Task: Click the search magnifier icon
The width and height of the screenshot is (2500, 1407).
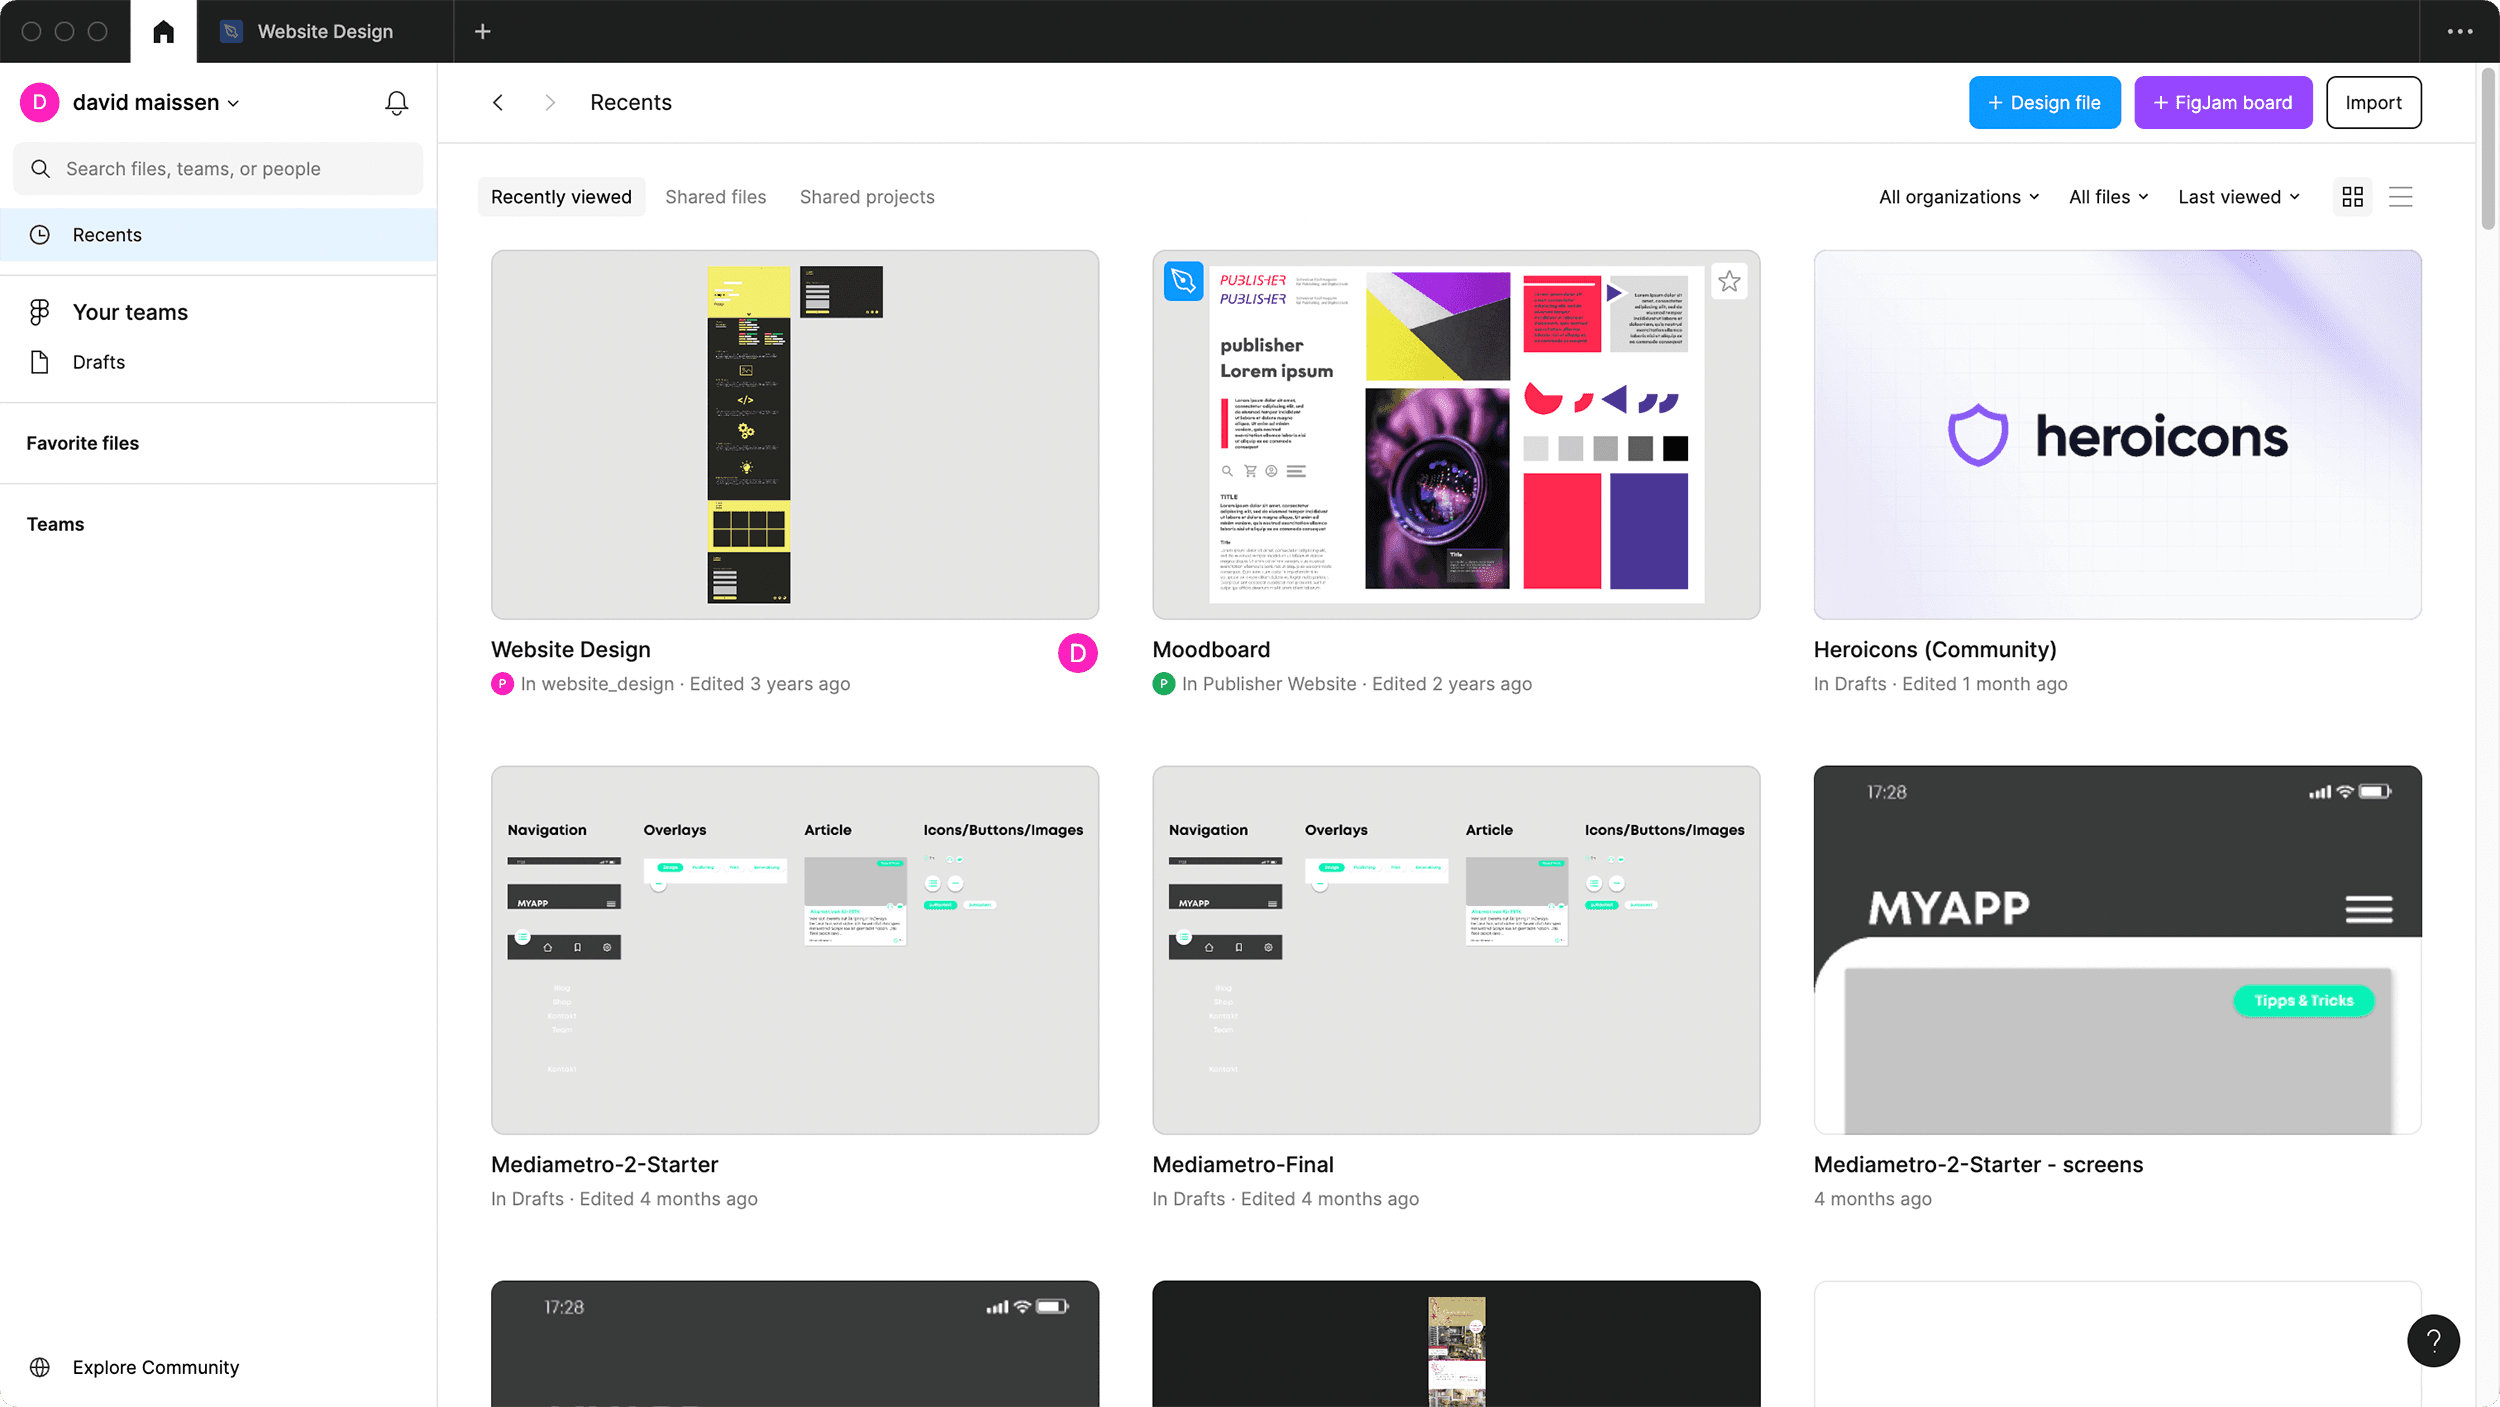Action: (x=40, y=169)
